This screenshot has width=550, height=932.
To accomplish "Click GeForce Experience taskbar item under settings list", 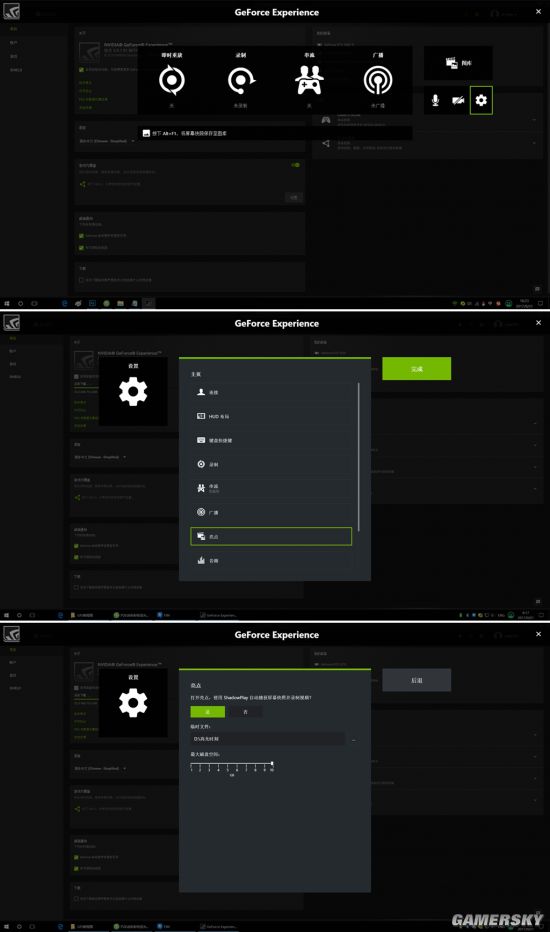I will click(x=218, y=615).
